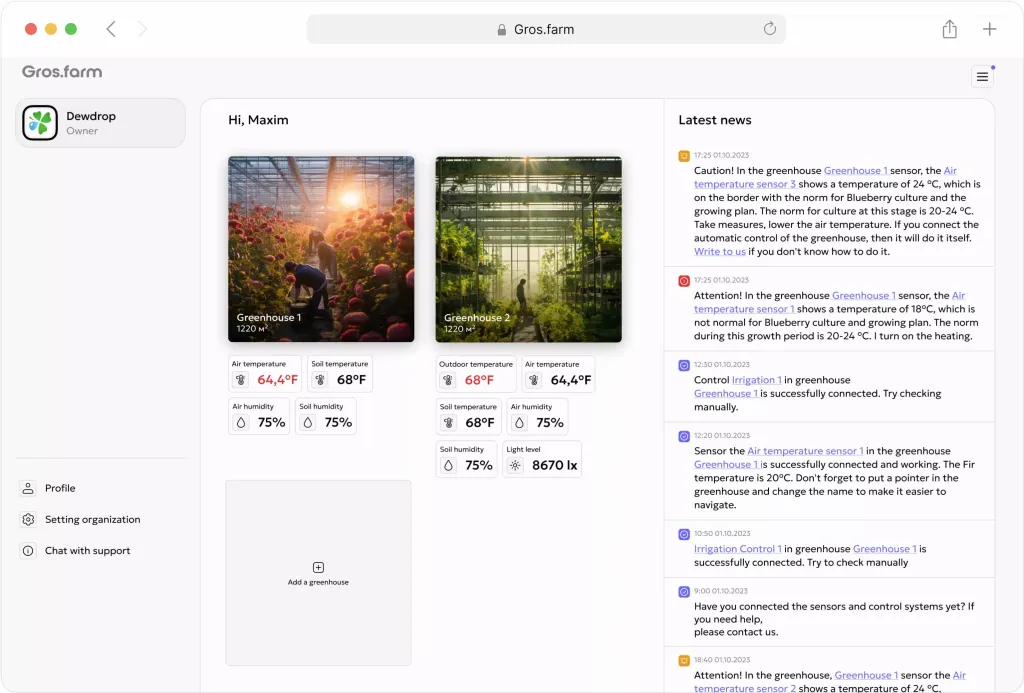This screenshot has height=693, width=1024.
Task: Open the Greenhouse 2 photo card
Action: [x=528, y=249]
